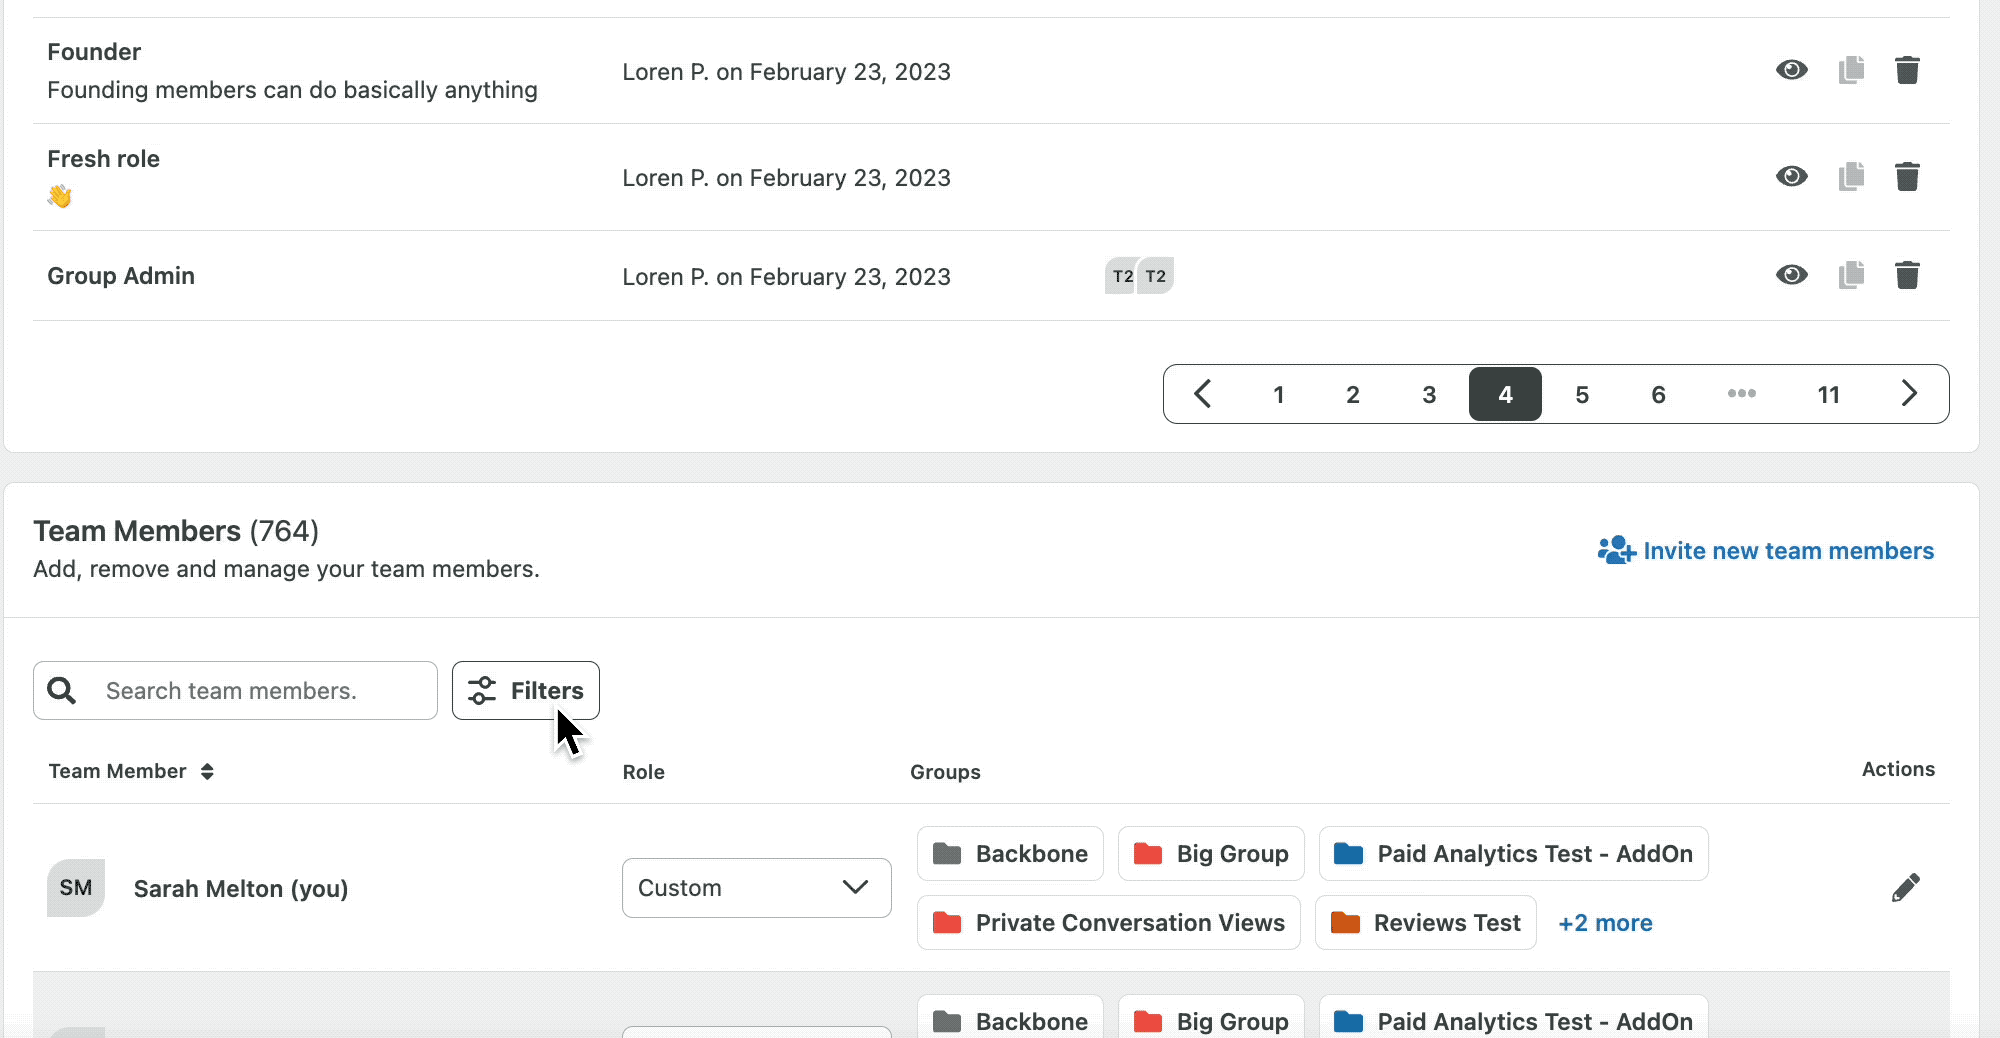Screen dimensions: 2000x1038
Task: Open the Filters panel
Action: [526, 690]
